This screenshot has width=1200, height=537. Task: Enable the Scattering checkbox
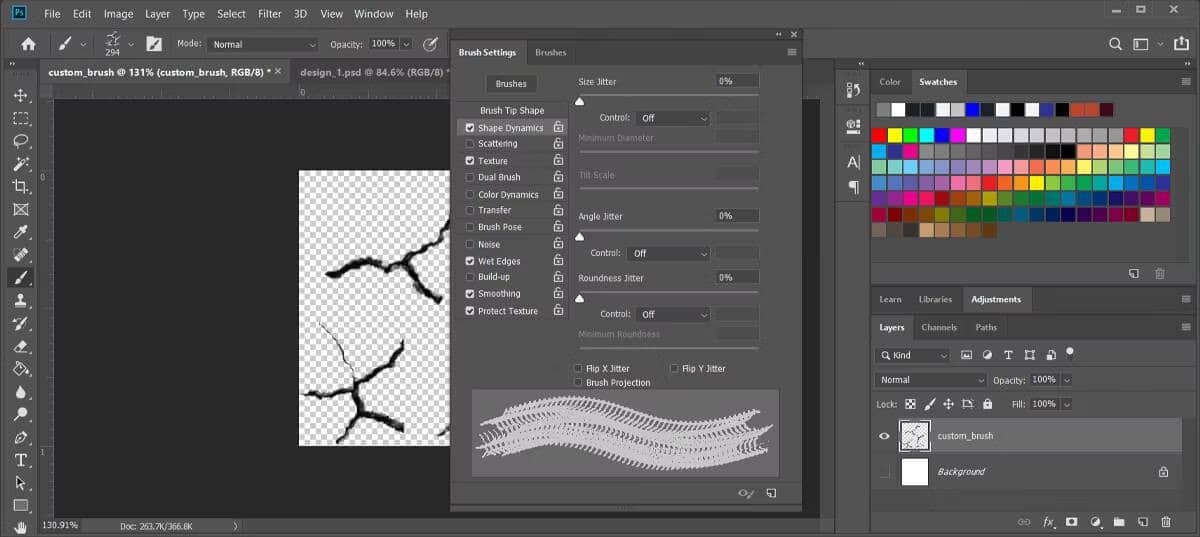pyautogui.click(x=470, y=144)
